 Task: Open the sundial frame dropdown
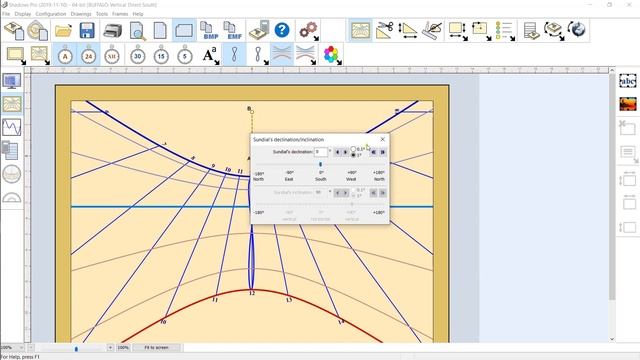click(16, 55)
